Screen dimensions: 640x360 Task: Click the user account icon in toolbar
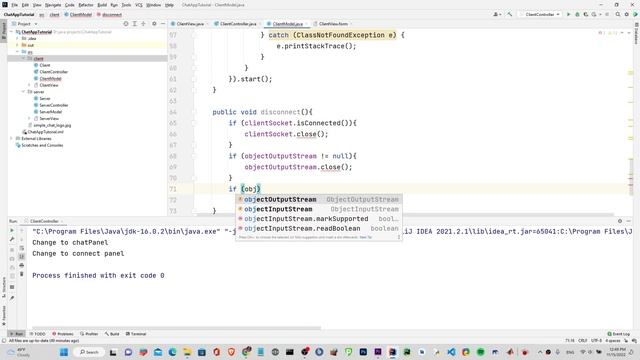pyautogui.click(x=497, y=14)
